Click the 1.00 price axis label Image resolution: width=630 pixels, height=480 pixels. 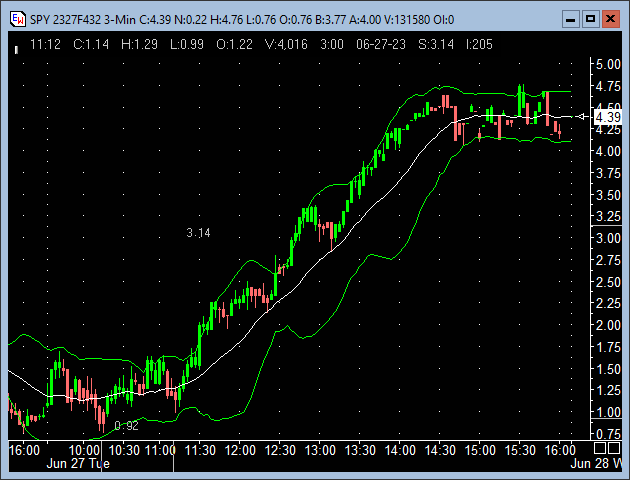pos(608,412)
